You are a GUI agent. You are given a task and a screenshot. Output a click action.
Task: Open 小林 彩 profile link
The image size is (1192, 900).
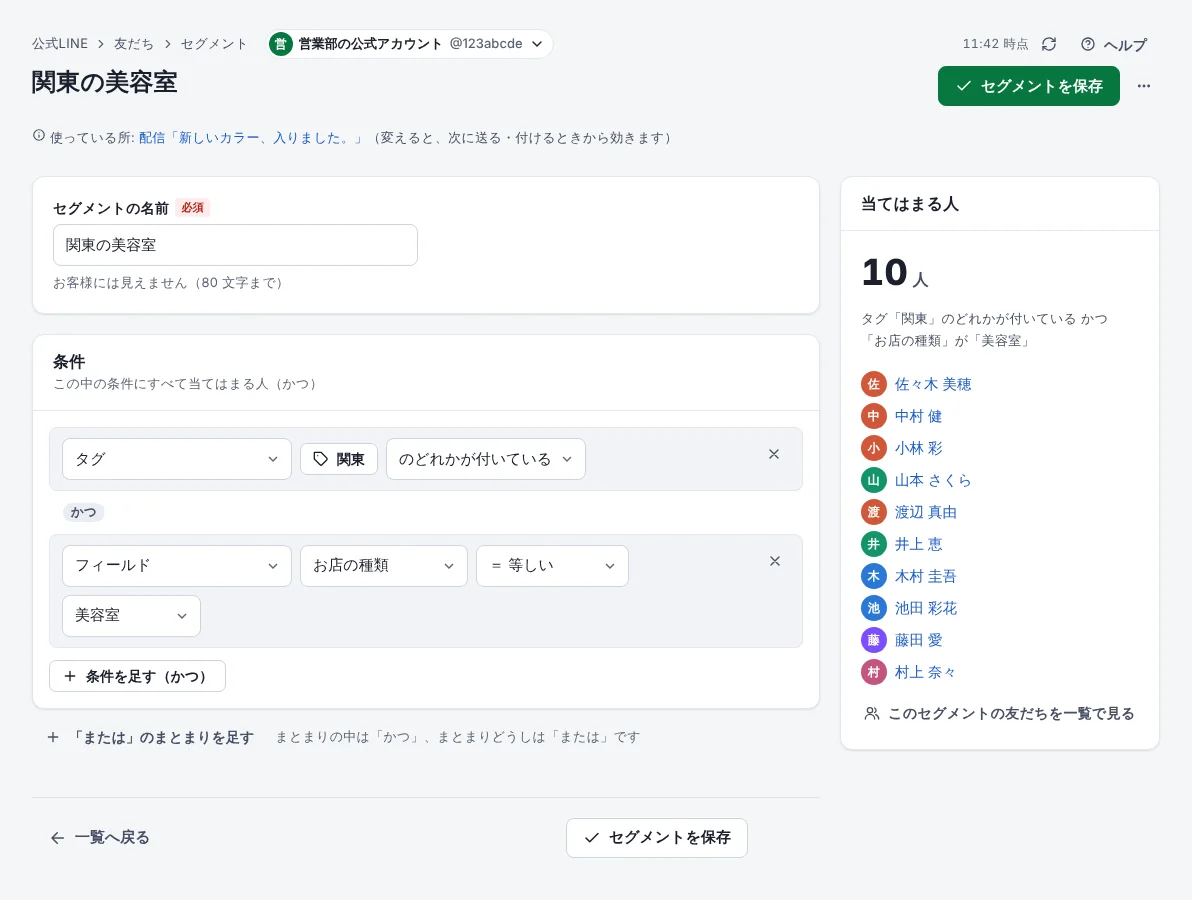pos(918,448)
